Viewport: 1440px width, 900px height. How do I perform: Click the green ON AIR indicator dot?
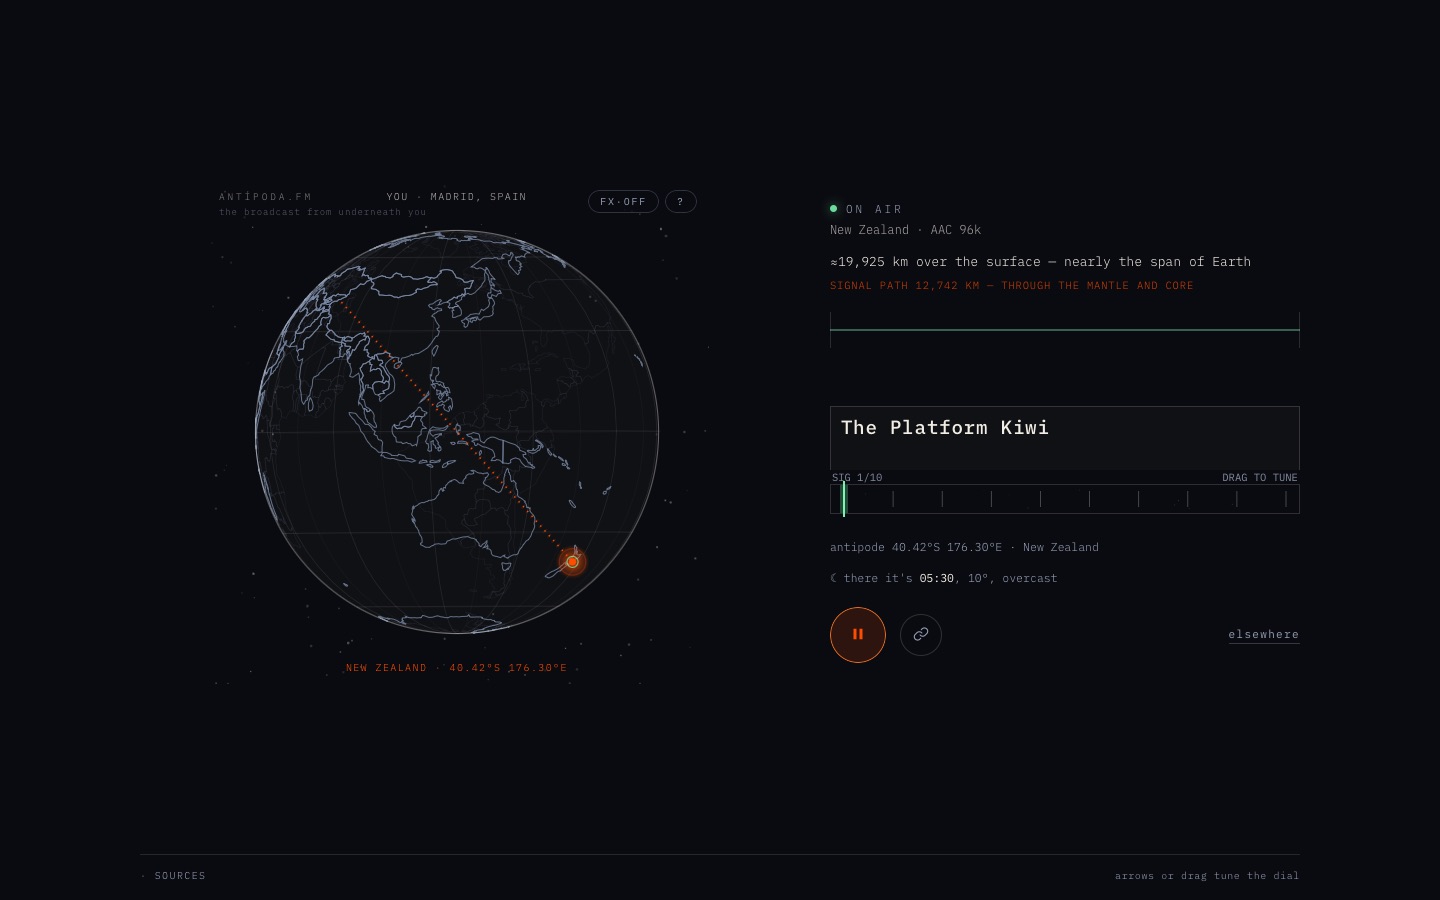(x=833, y=209)
